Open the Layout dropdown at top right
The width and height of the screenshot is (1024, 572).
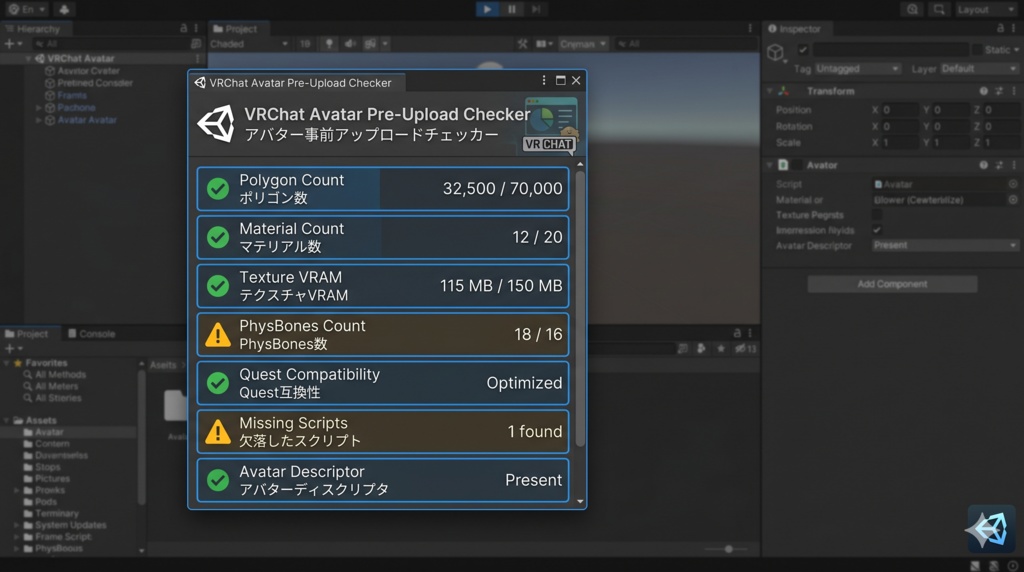point(985,10)
